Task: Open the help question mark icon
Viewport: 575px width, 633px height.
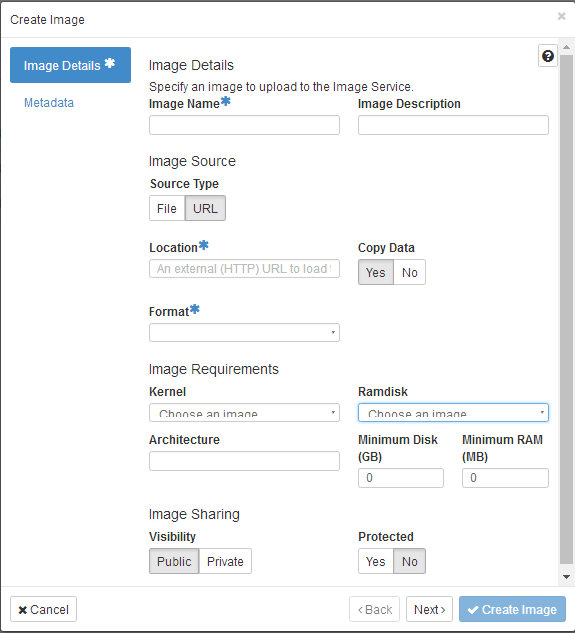Action: 548,56
